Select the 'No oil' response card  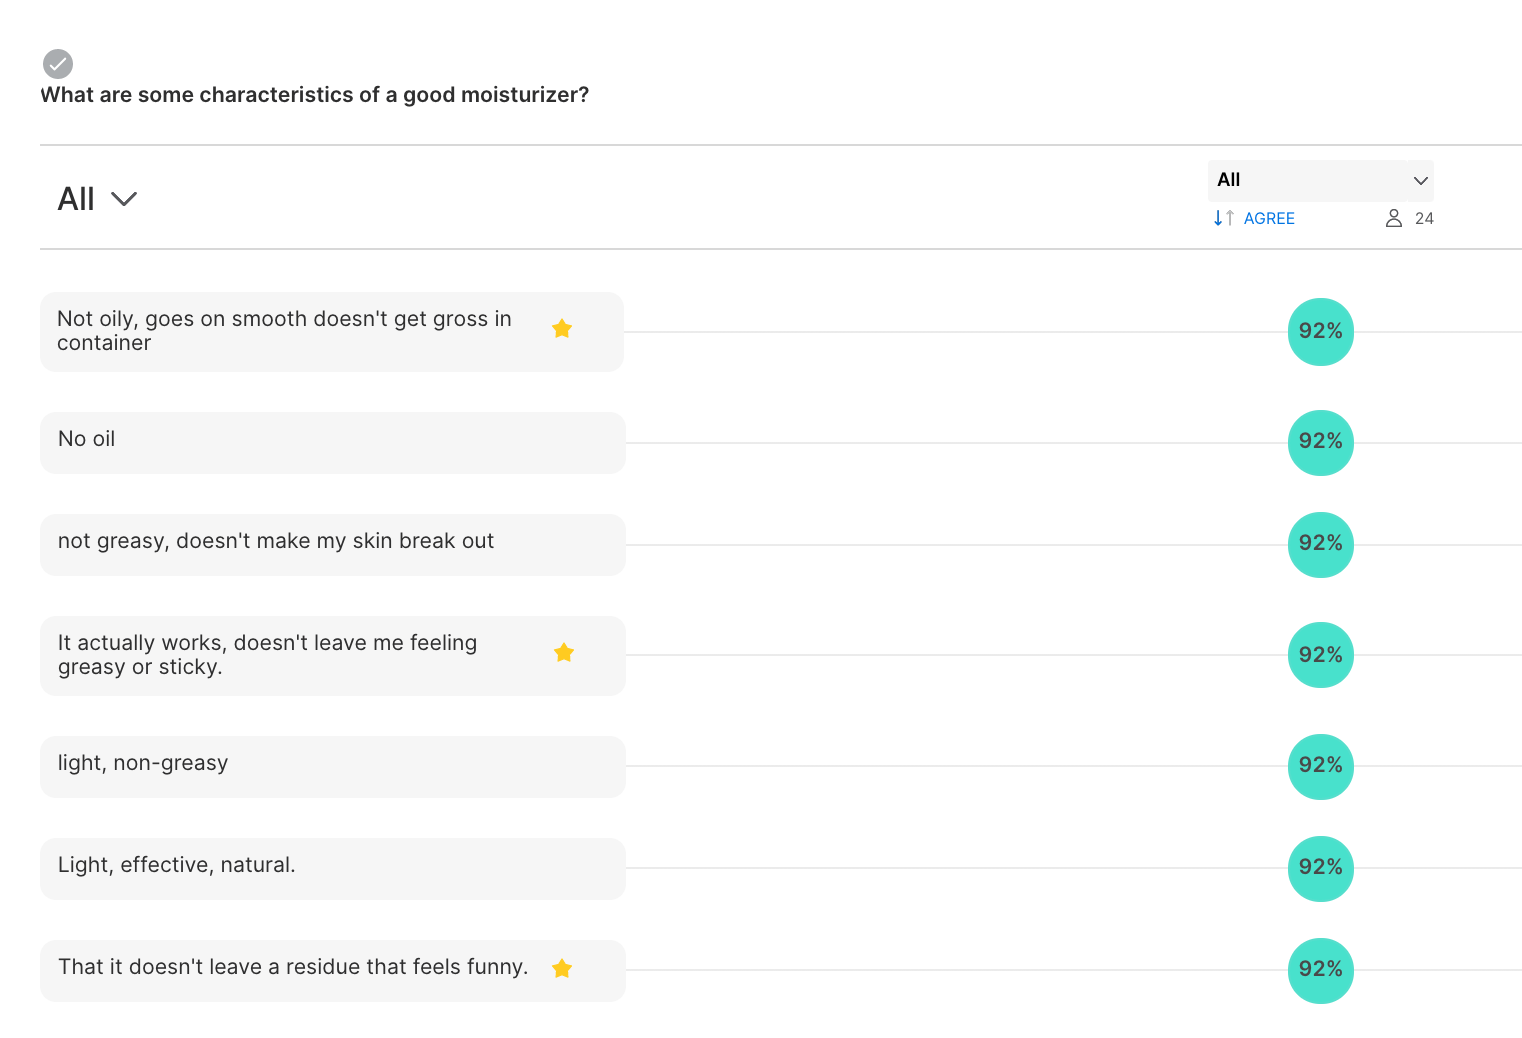[x=333, y=442]
